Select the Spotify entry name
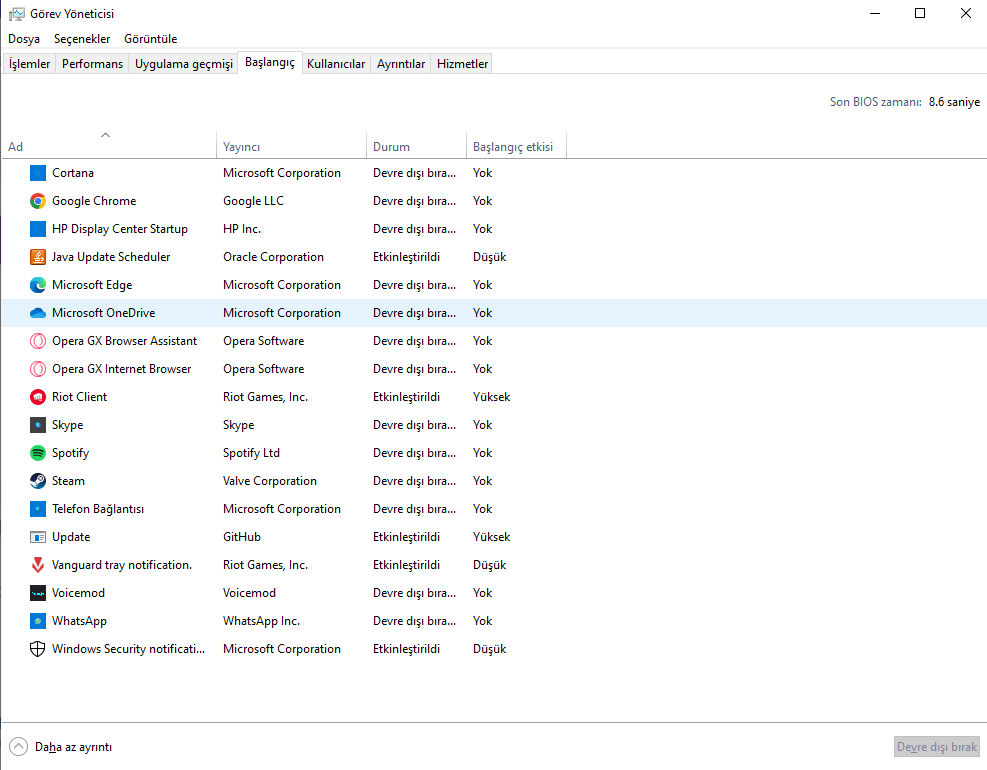 tap(70, 453)
